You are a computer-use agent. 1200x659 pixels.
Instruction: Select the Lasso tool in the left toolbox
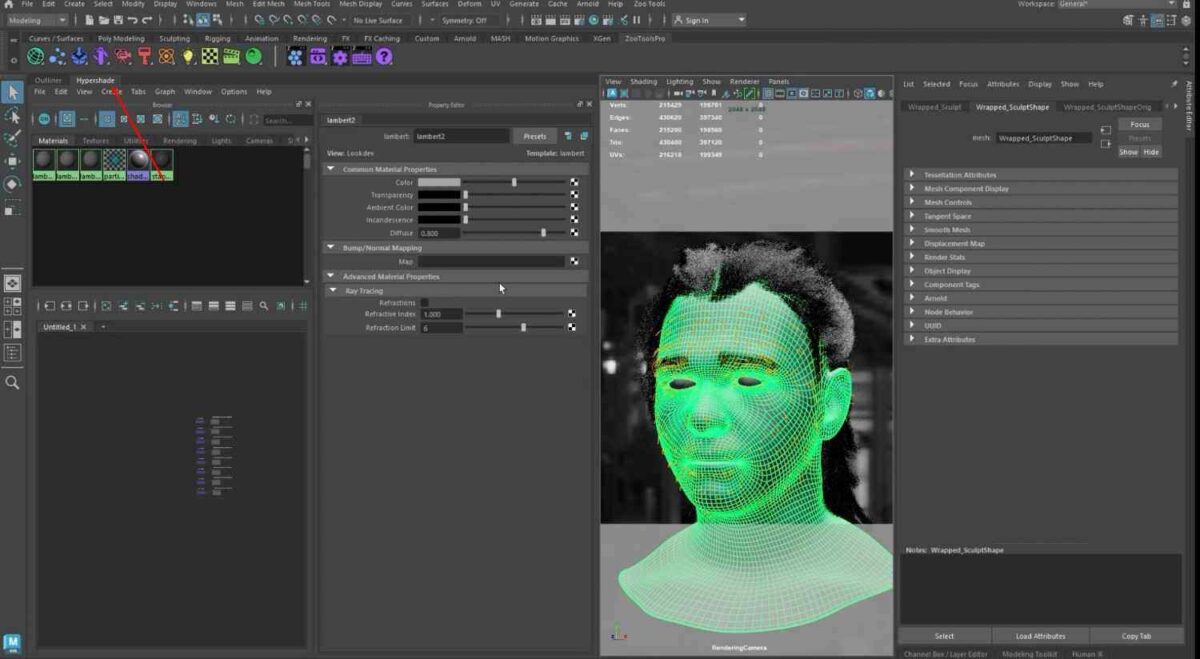coord(13,115)
